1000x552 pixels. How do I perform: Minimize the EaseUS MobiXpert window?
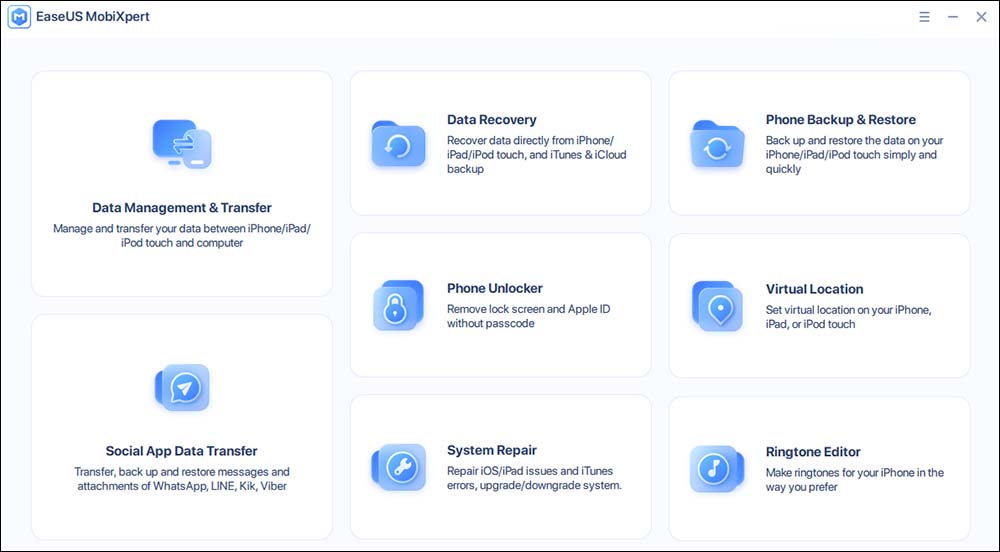tap(953, 17)
